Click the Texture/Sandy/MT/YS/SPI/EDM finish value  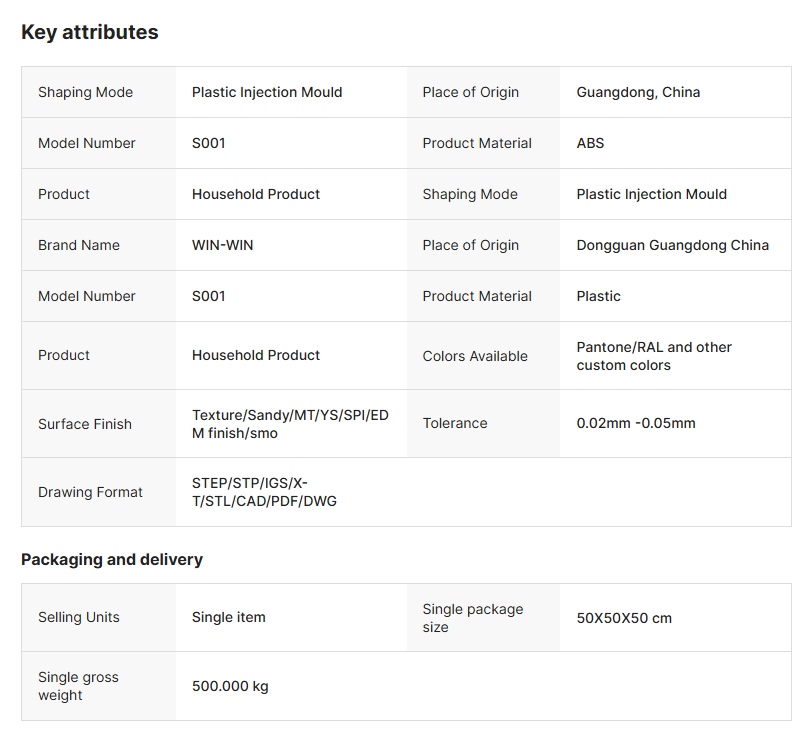[x=290, y=424]
